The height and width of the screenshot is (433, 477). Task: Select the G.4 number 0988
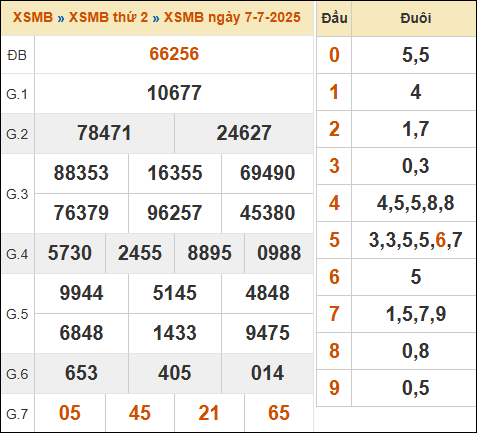(279, 253)
